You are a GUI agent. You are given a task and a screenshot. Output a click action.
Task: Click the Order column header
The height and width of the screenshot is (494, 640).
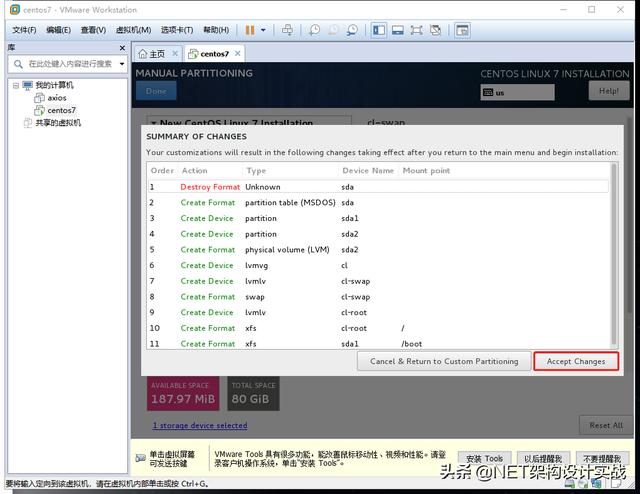pyautogui.click(x=162, y=171)
